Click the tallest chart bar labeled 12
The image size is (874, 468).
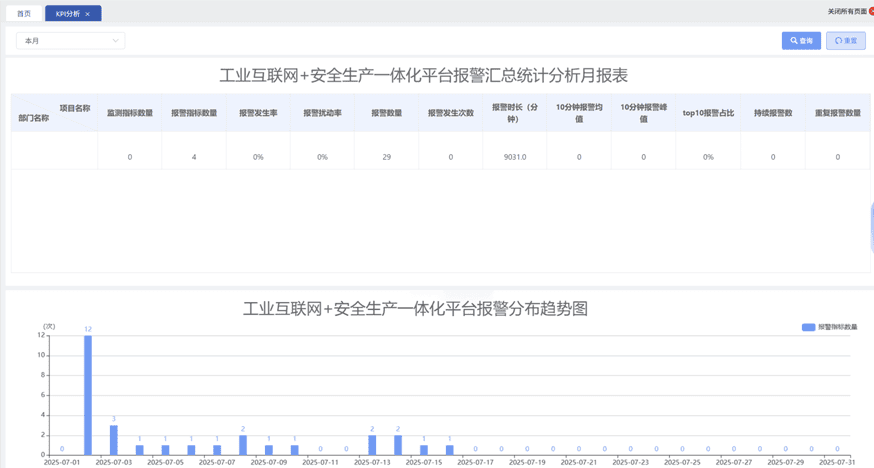(x=88, y=395)
